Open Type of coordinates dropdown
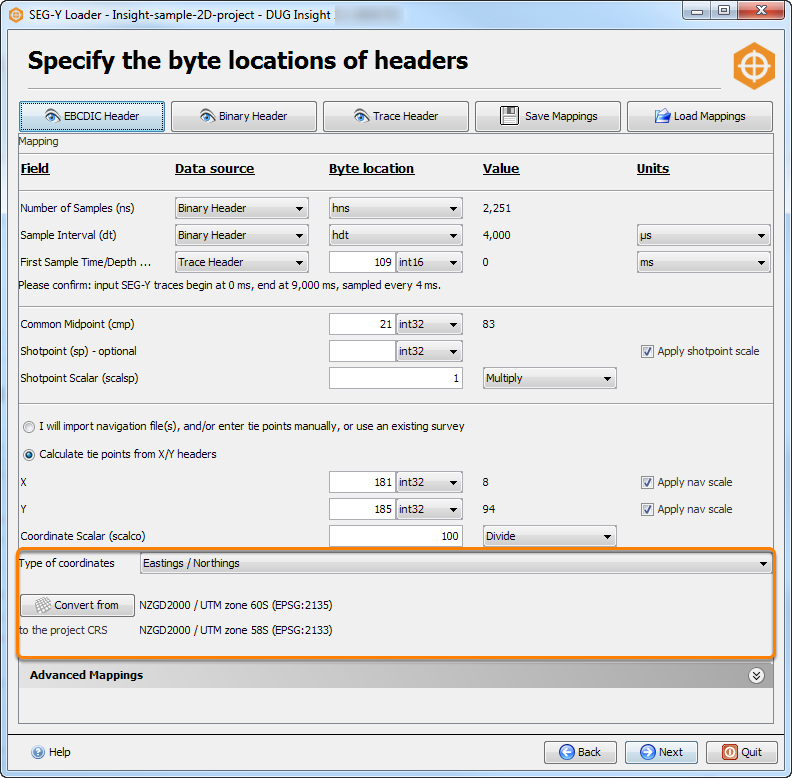 [x=456, y=563]
